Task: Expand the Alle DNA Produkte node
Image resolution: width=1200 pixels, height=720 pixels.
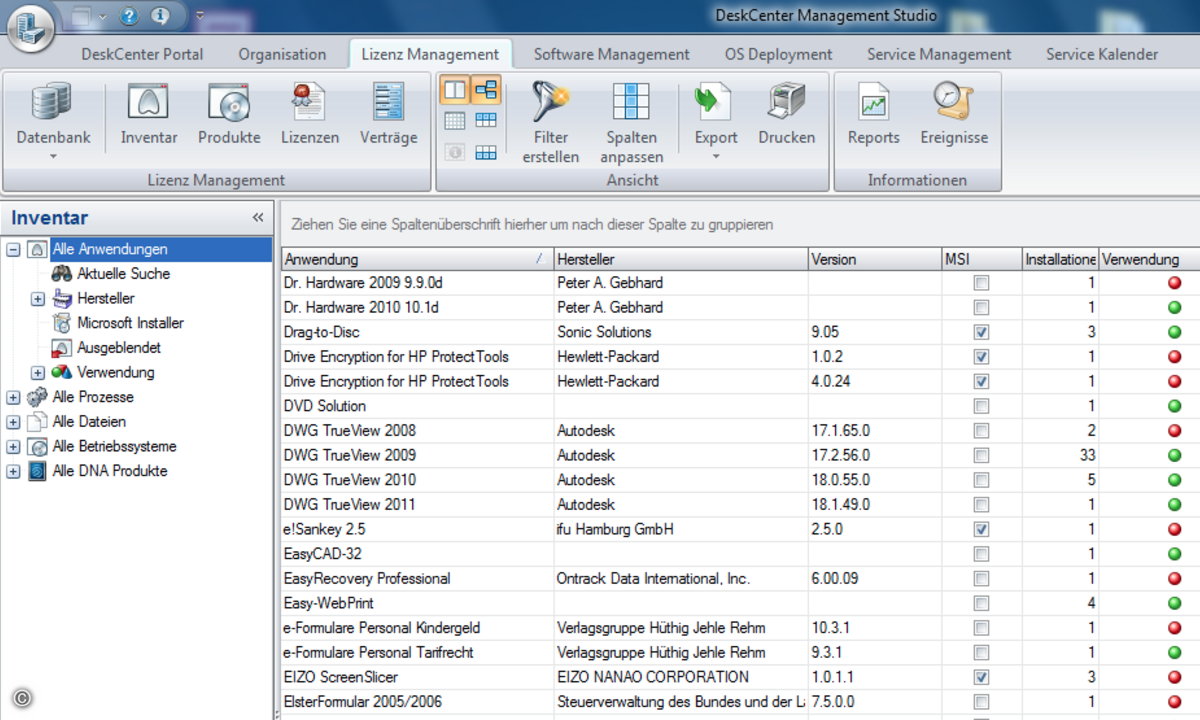Action: pyautogui.click(x=13, y=471)
